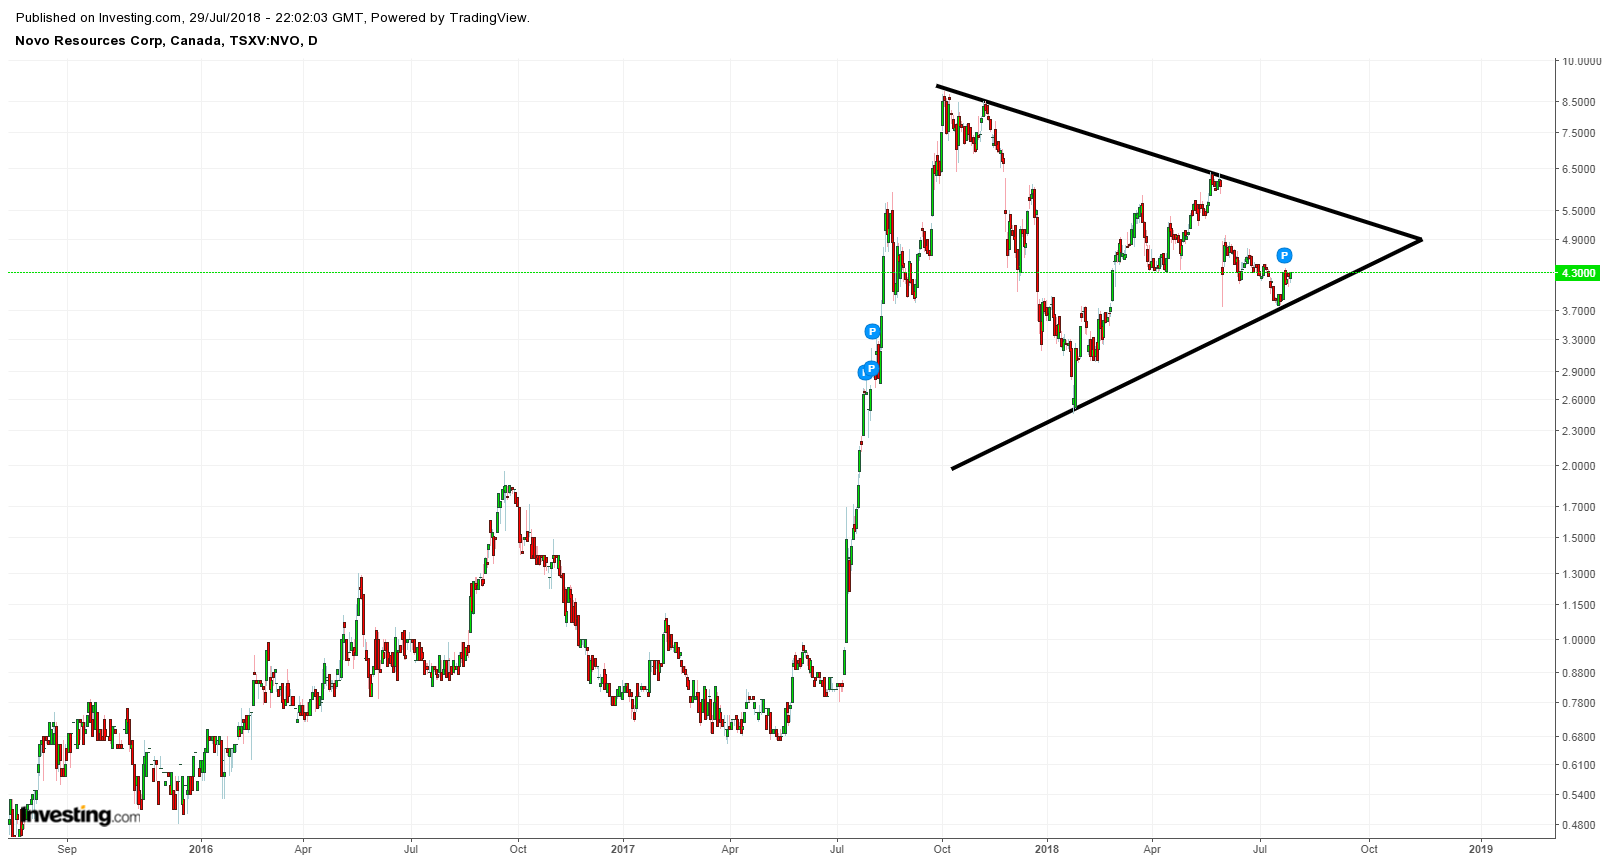This screenshot has width=1613, height=862.
Task: Click the chart title 'Novo Resources Corp, Canada, TSXV:NVO, D'
Action: (167, 41)
